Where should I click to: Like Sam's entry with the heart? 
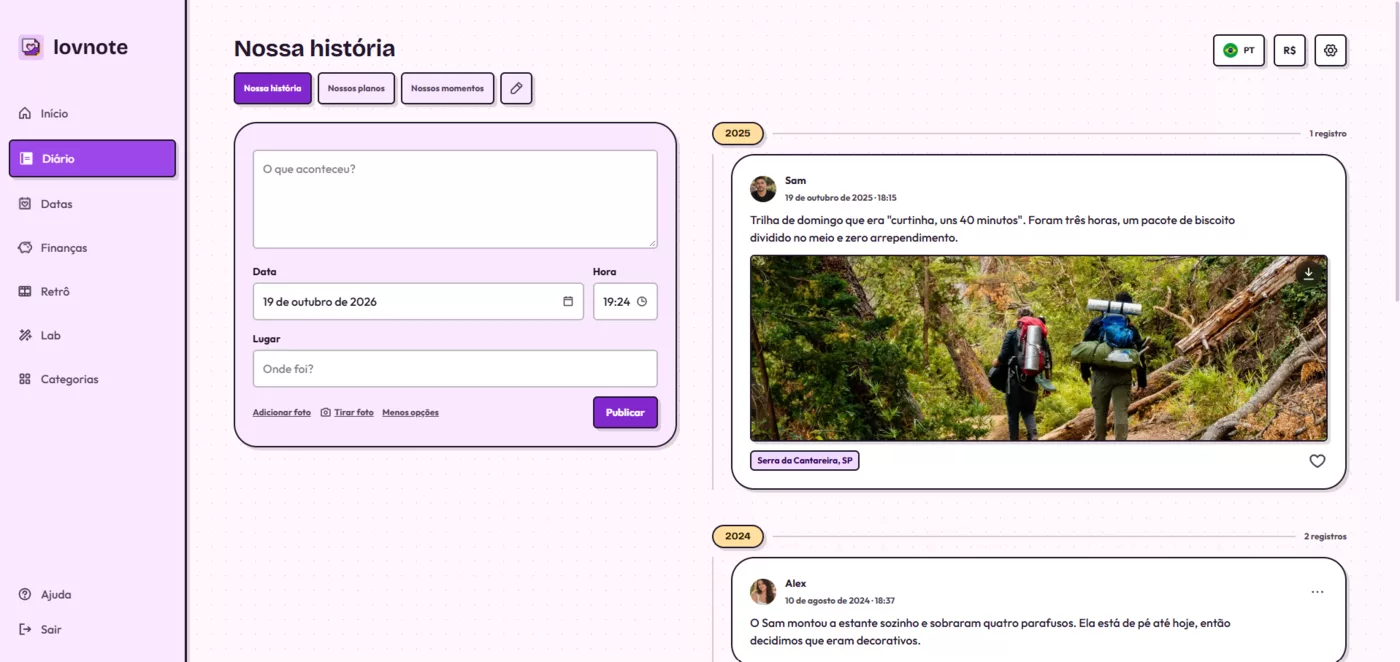point(1317,461)
